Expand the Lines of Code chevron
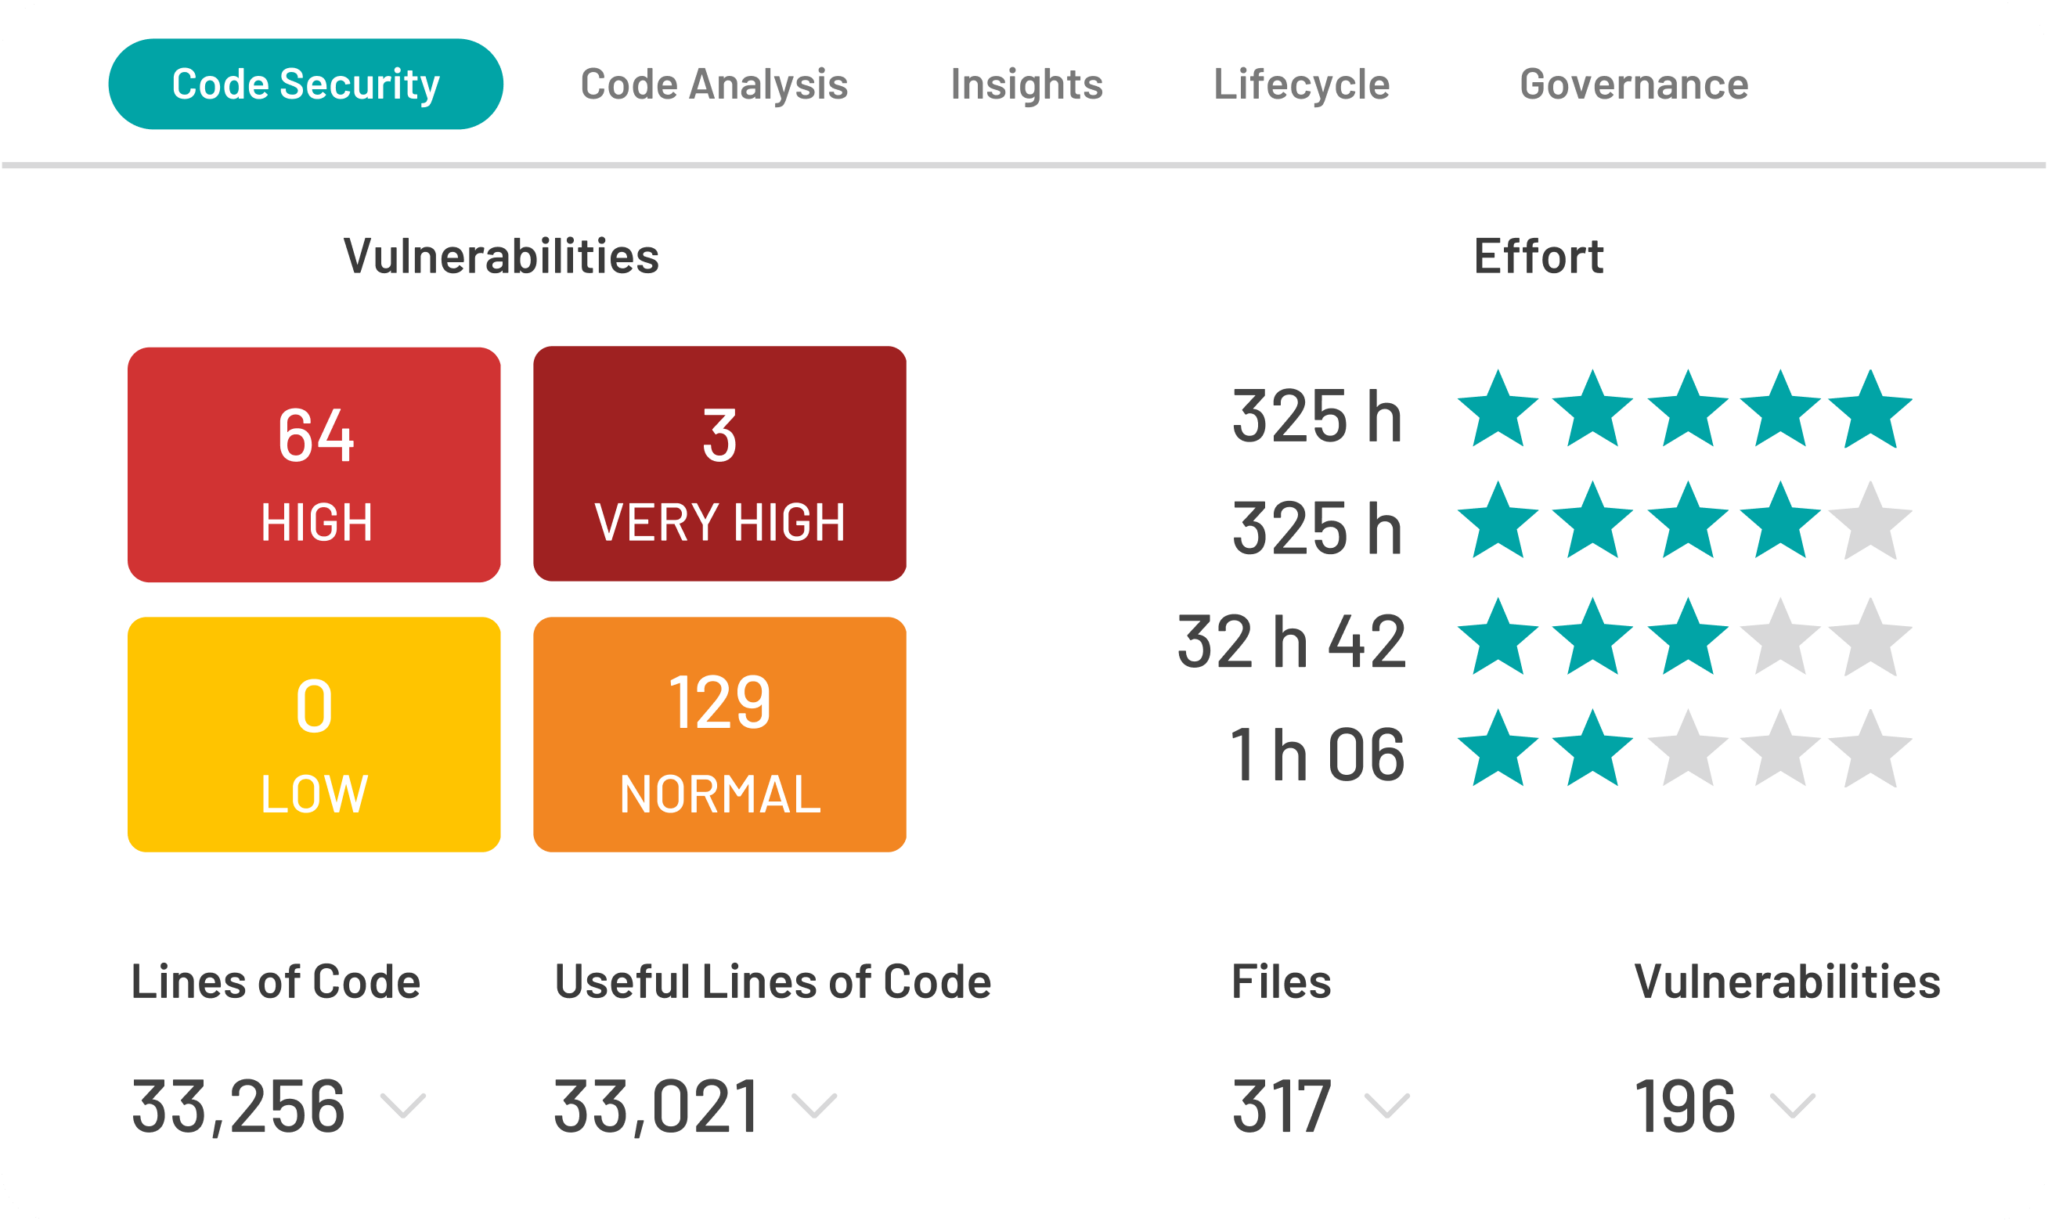Viewport: 2048px width, 1221px height. click(403, 1106)
